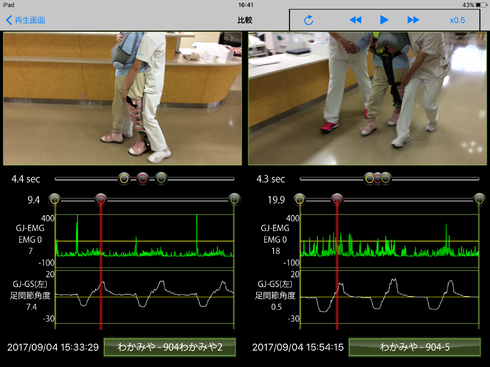Tap the right EMG green waveform chart
The height and width of the screenshot is (367, 490).
[389, 241]
